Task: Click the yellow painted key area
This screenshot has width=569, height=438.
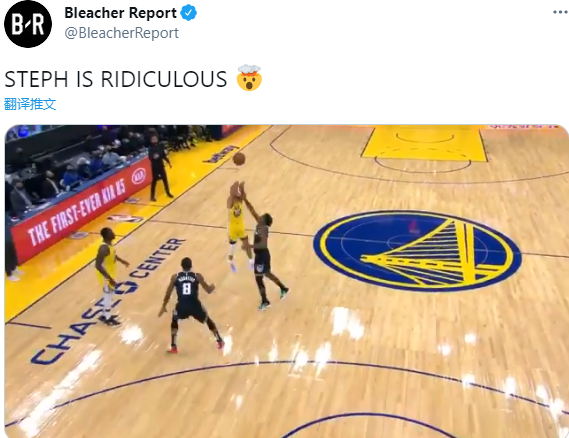Action: [424, 143]
